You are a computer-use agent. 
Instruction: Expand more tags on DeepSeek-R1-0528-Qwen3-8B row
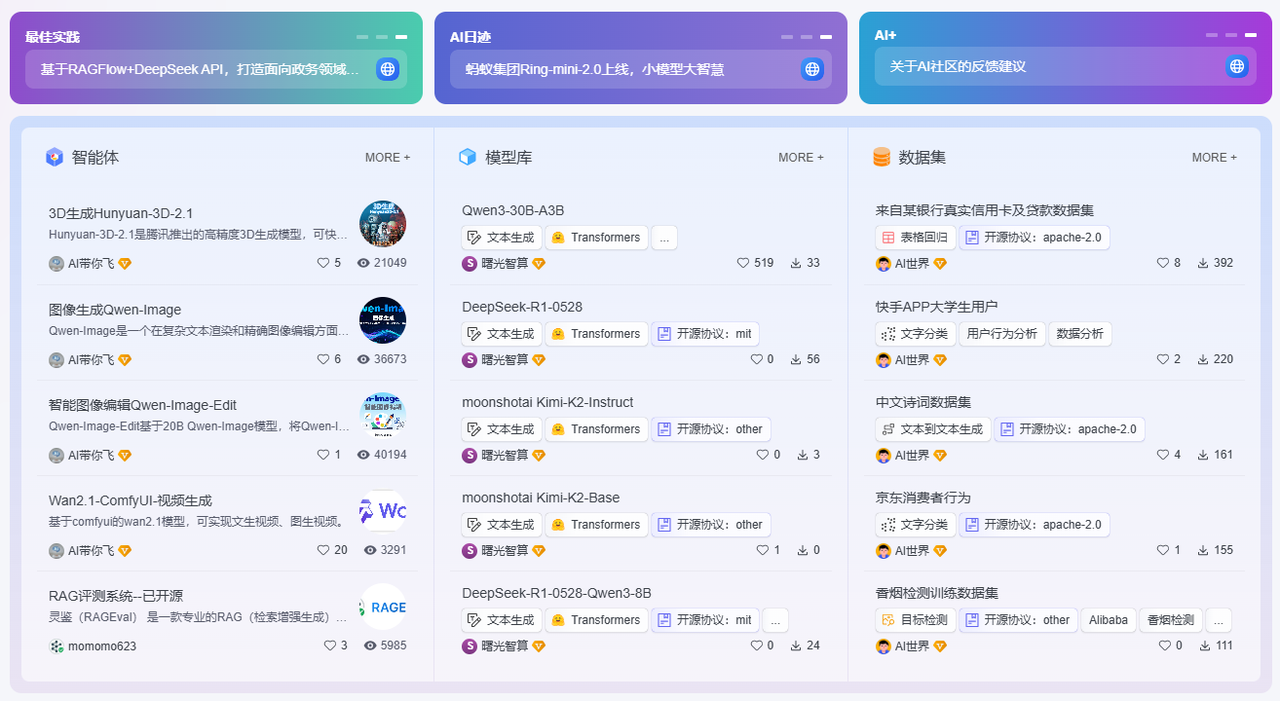776,620
